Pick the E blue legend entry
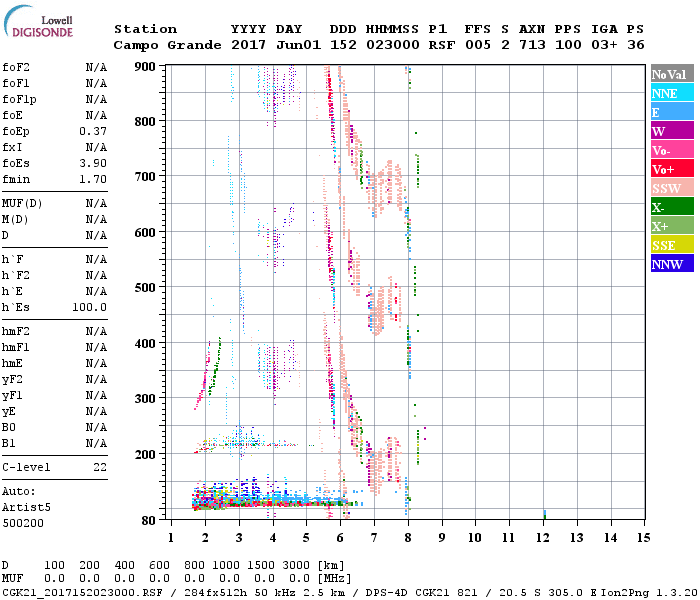 (x=671, y=112)
